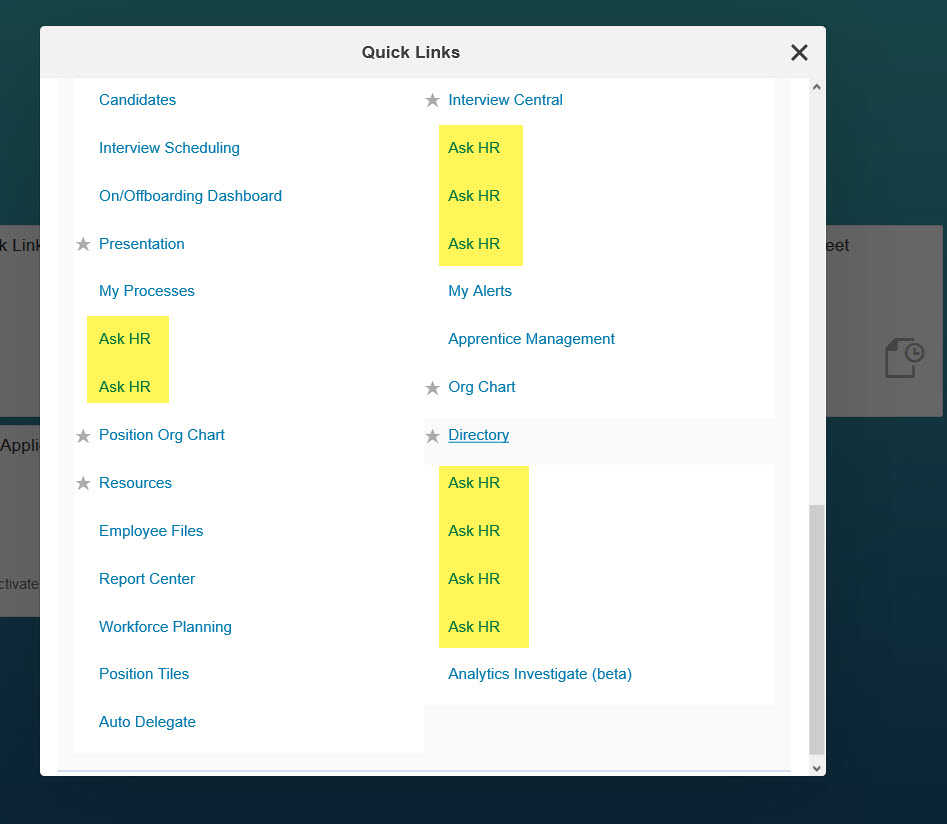Go to Apprentice Management
This screenshot has width=947, height=824.
[531, 339]
